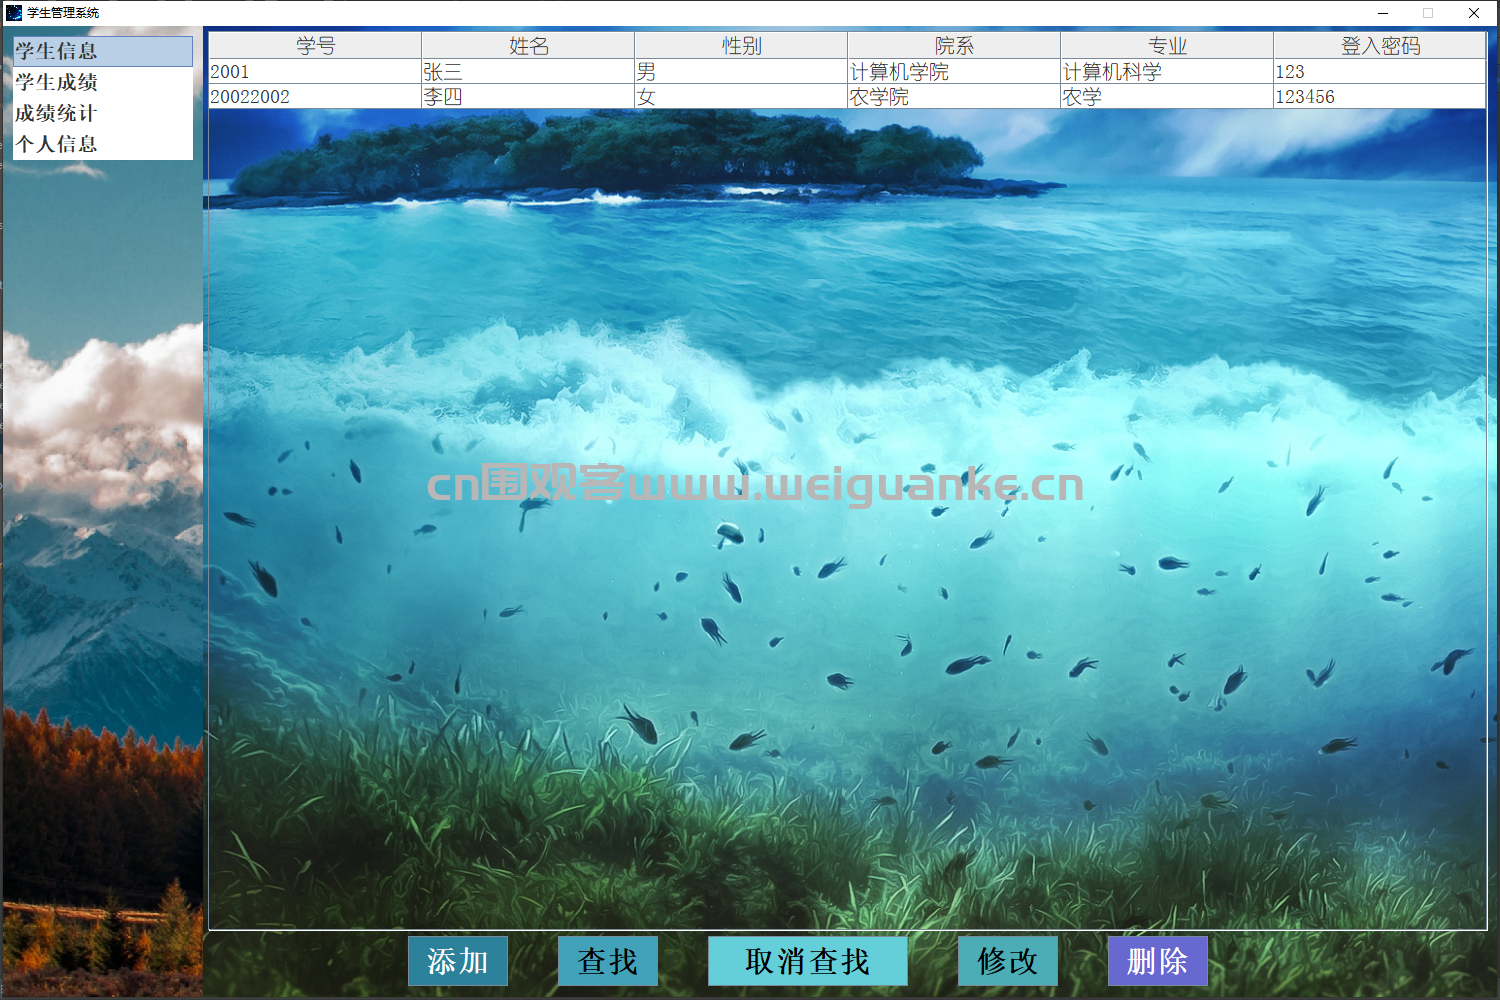Viewport: 1500px width, 1000px height.
Task: Click the major cell 计算机科学
Action: (x=1167, y=72)
